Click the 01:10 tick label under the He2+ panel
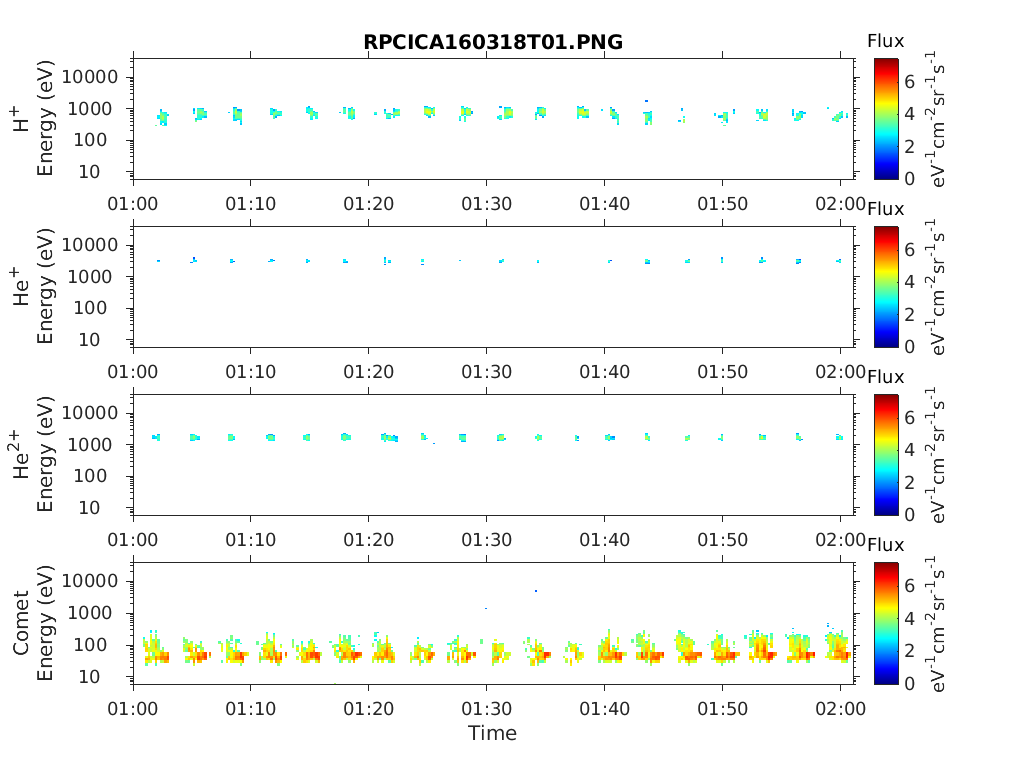The width and height of the screenshot is (1024, 768). coord(251,540)
